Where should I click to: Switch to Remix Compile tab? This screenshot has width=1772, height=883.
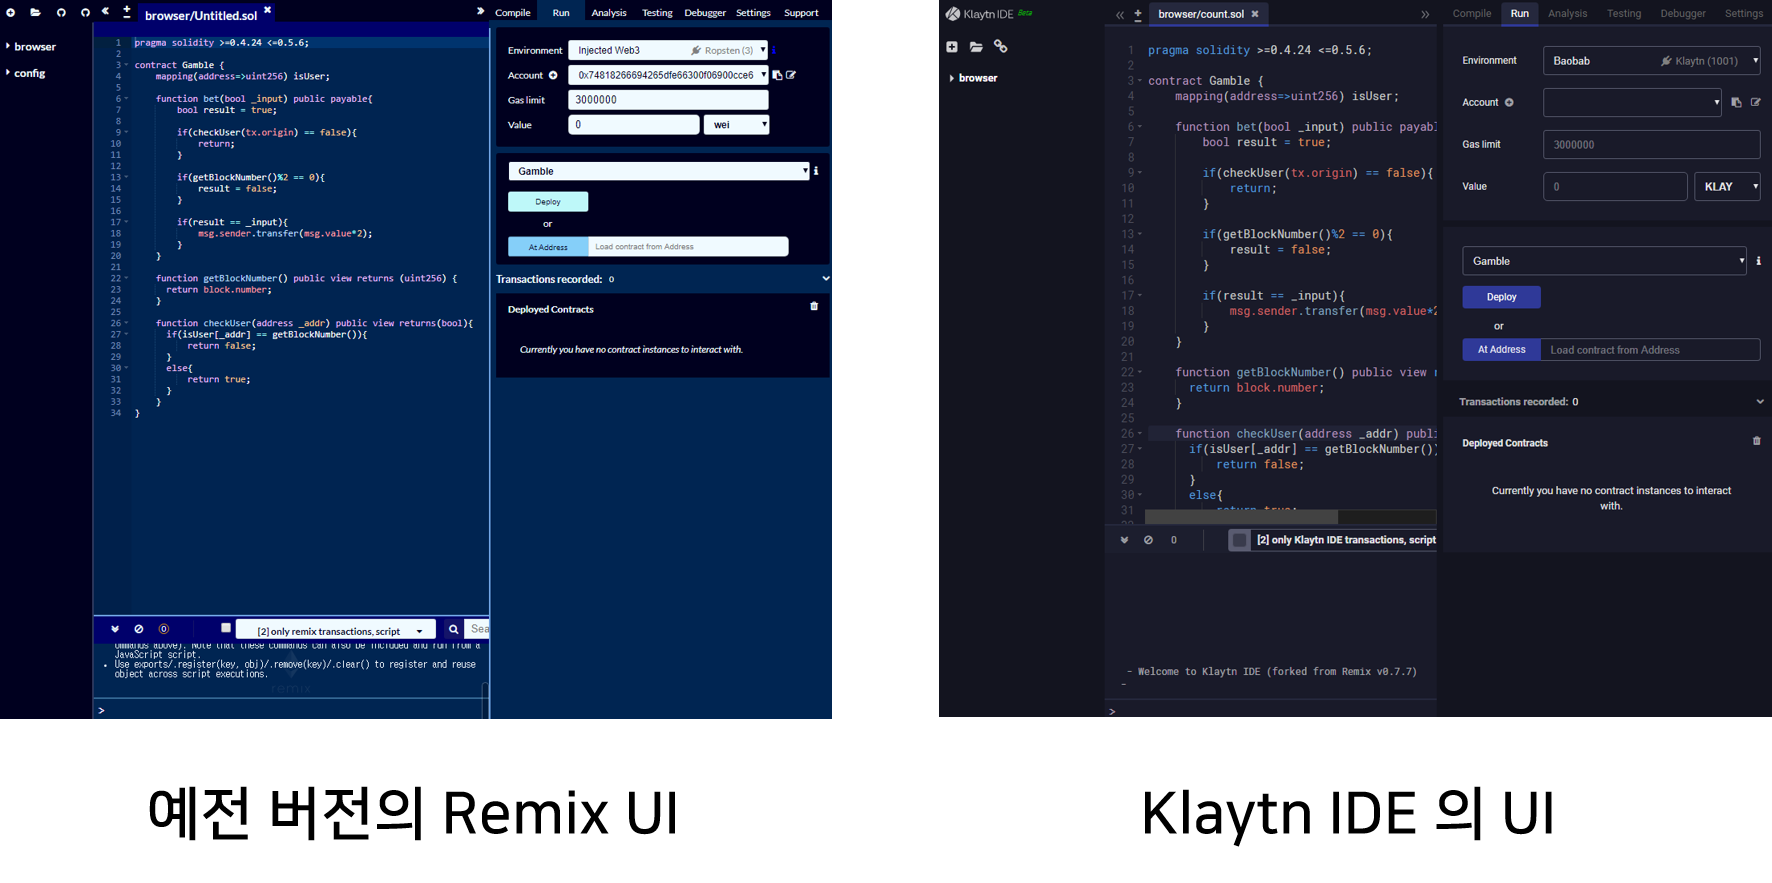pyautogui.click(x=513, y=13)
